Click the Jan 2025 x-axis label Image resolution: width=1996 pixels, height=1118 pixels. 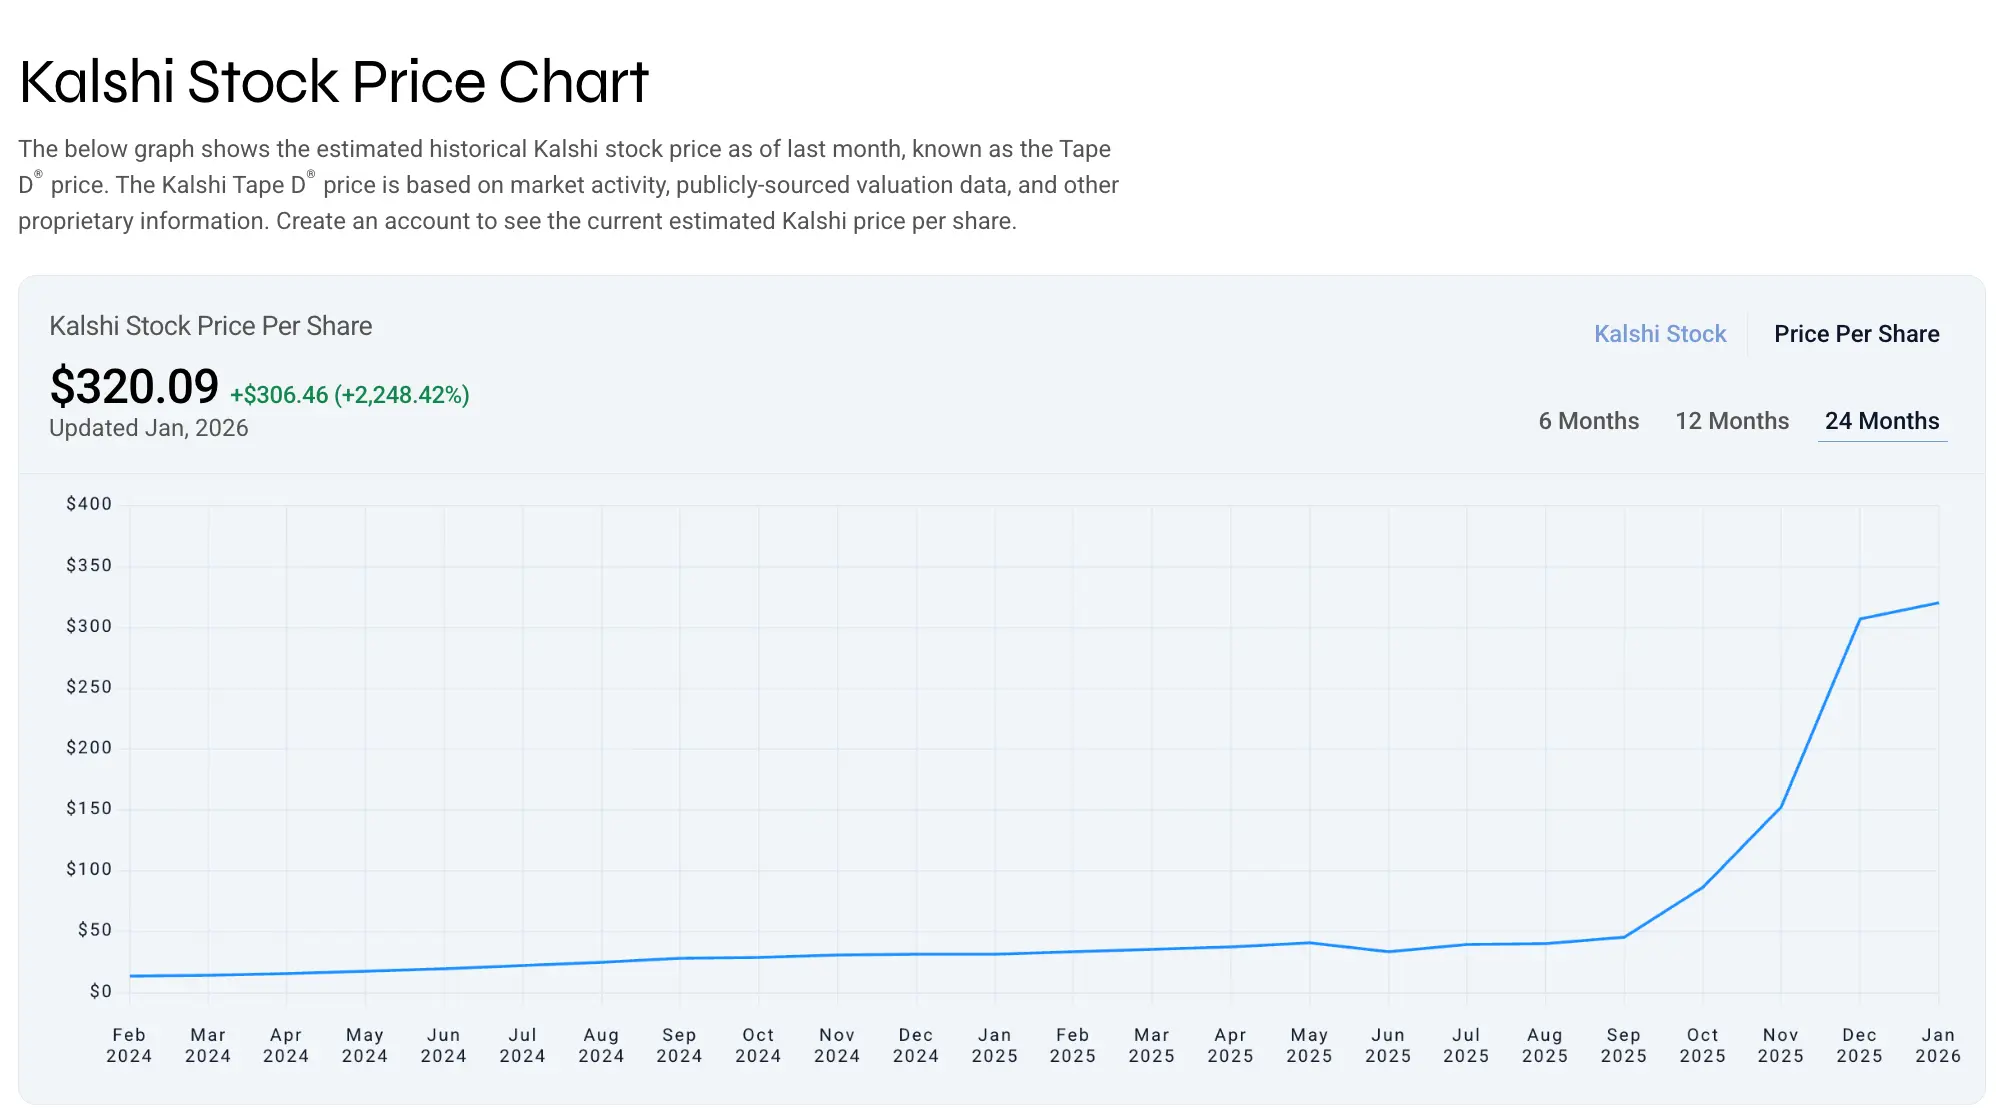994,1045
